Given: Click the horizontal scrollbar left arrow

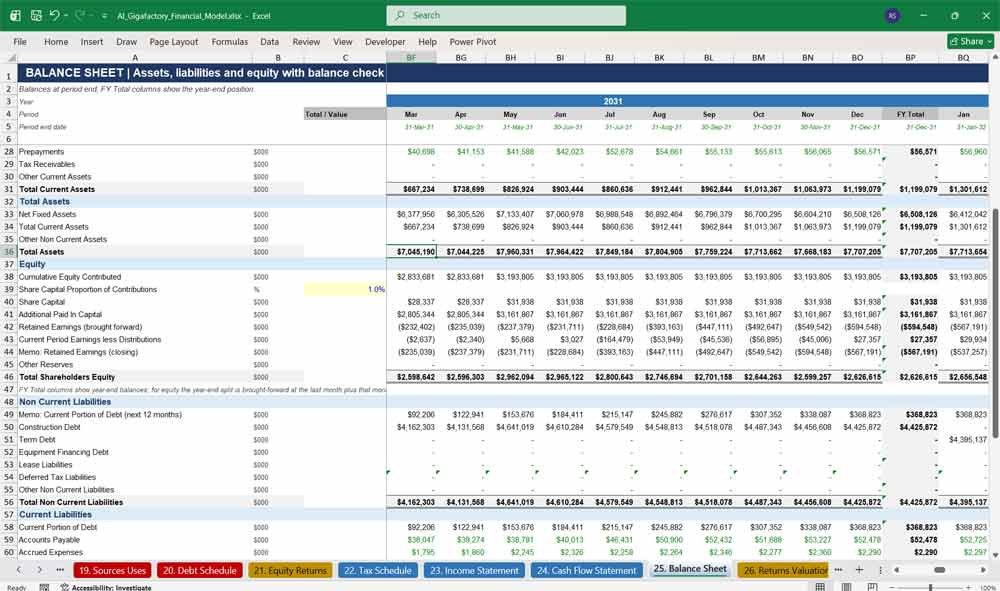Looking at the screenshot, I should (896, 569).
